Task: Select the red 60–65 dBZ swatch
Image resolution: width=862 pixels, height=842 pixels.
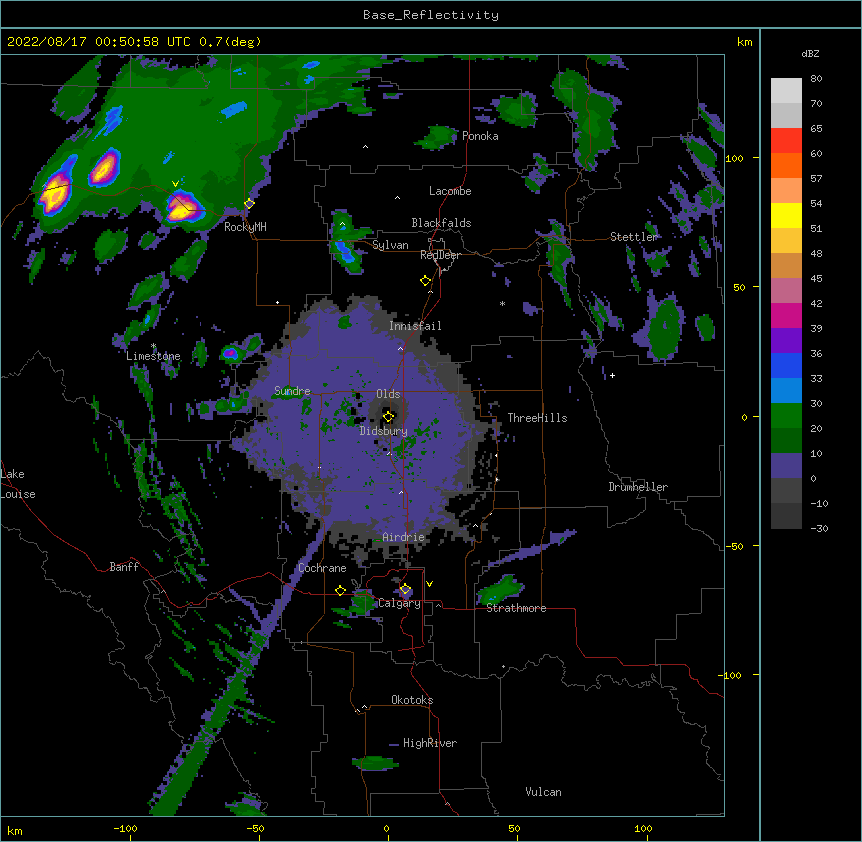Action: point(786,141)
